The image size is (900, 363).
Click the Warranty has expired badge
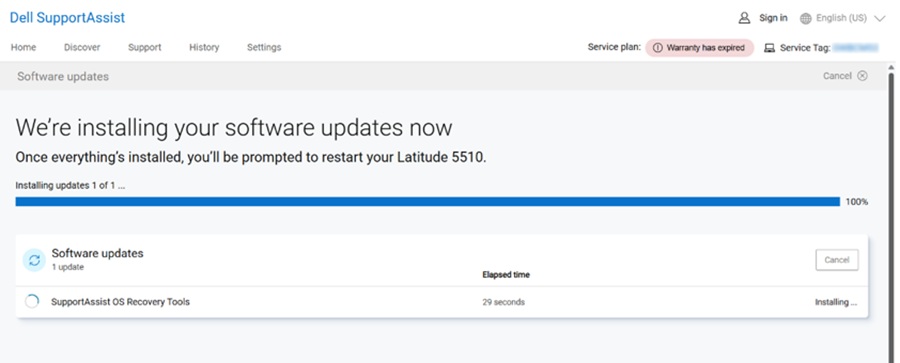coord(700,48)
